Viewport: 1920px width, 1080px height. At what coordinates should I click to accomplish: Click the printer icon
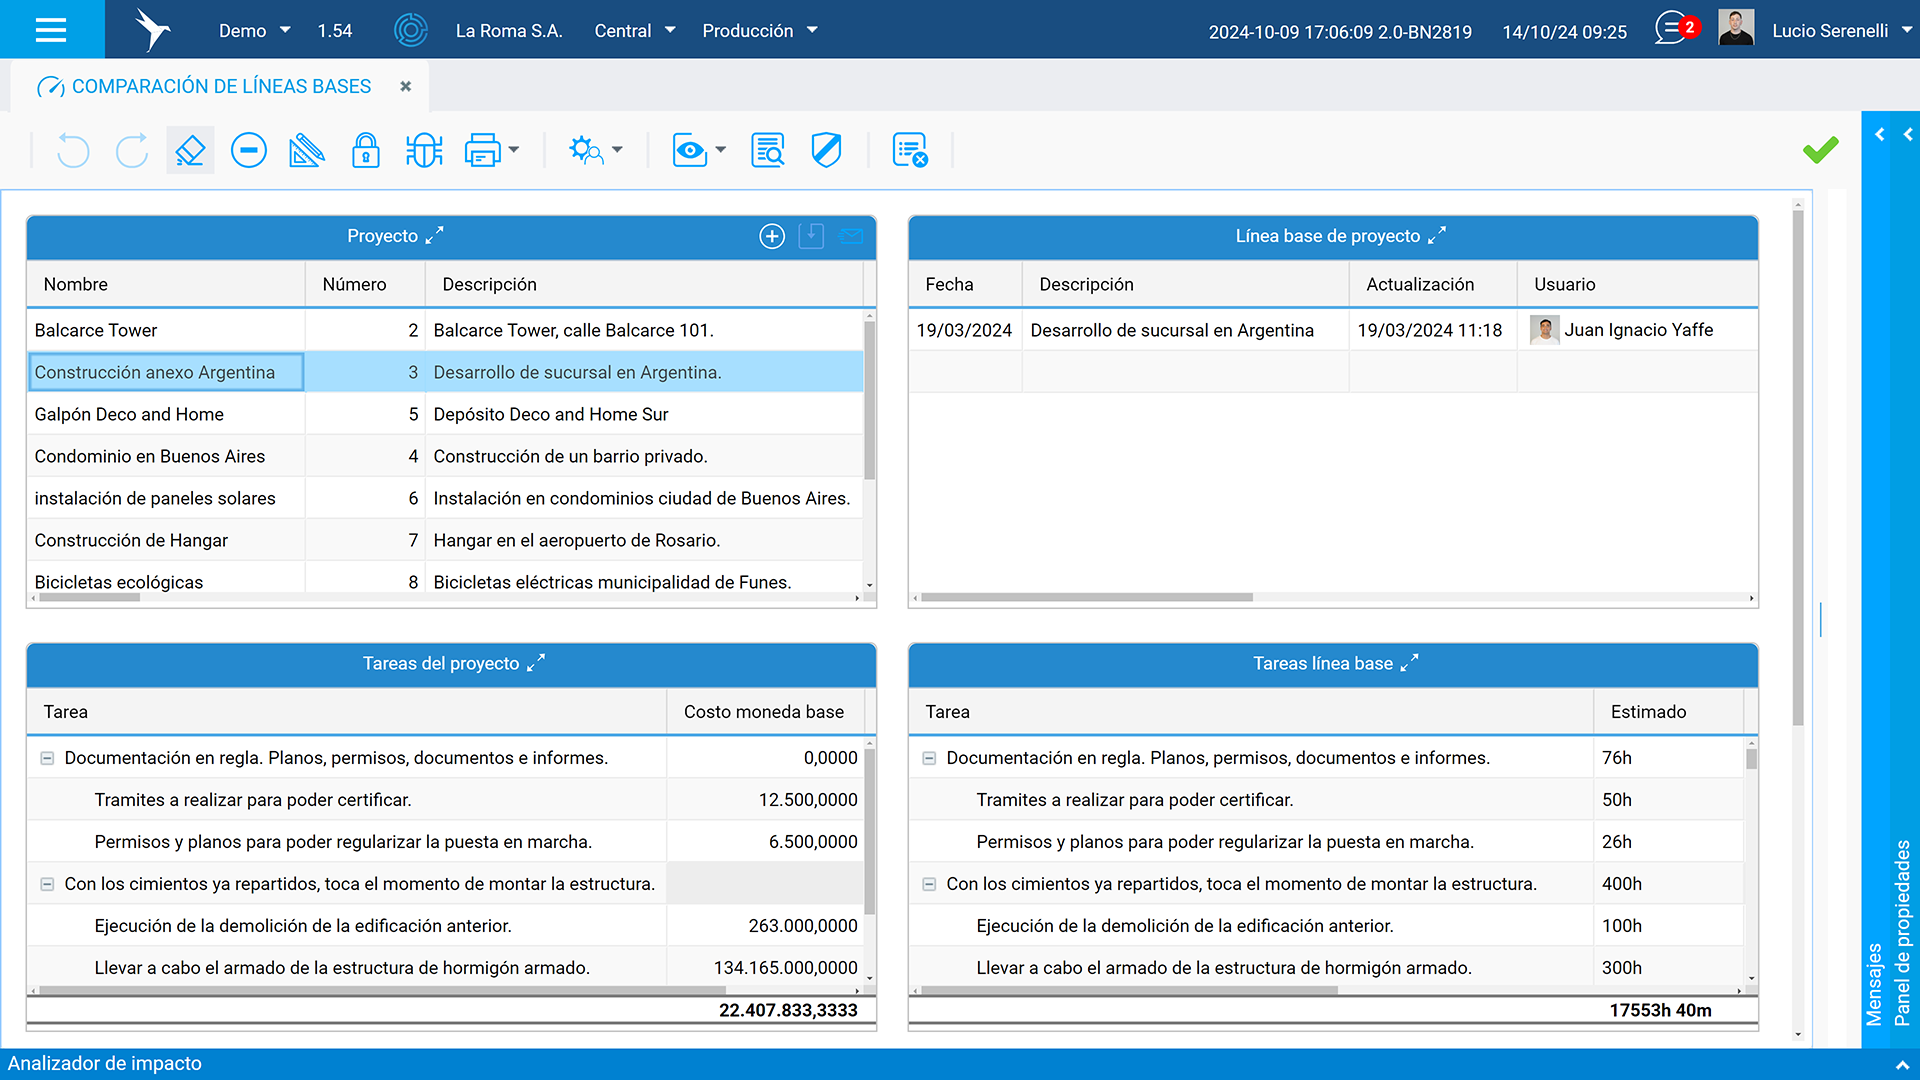pyautogui.click(x=483, y=151)
